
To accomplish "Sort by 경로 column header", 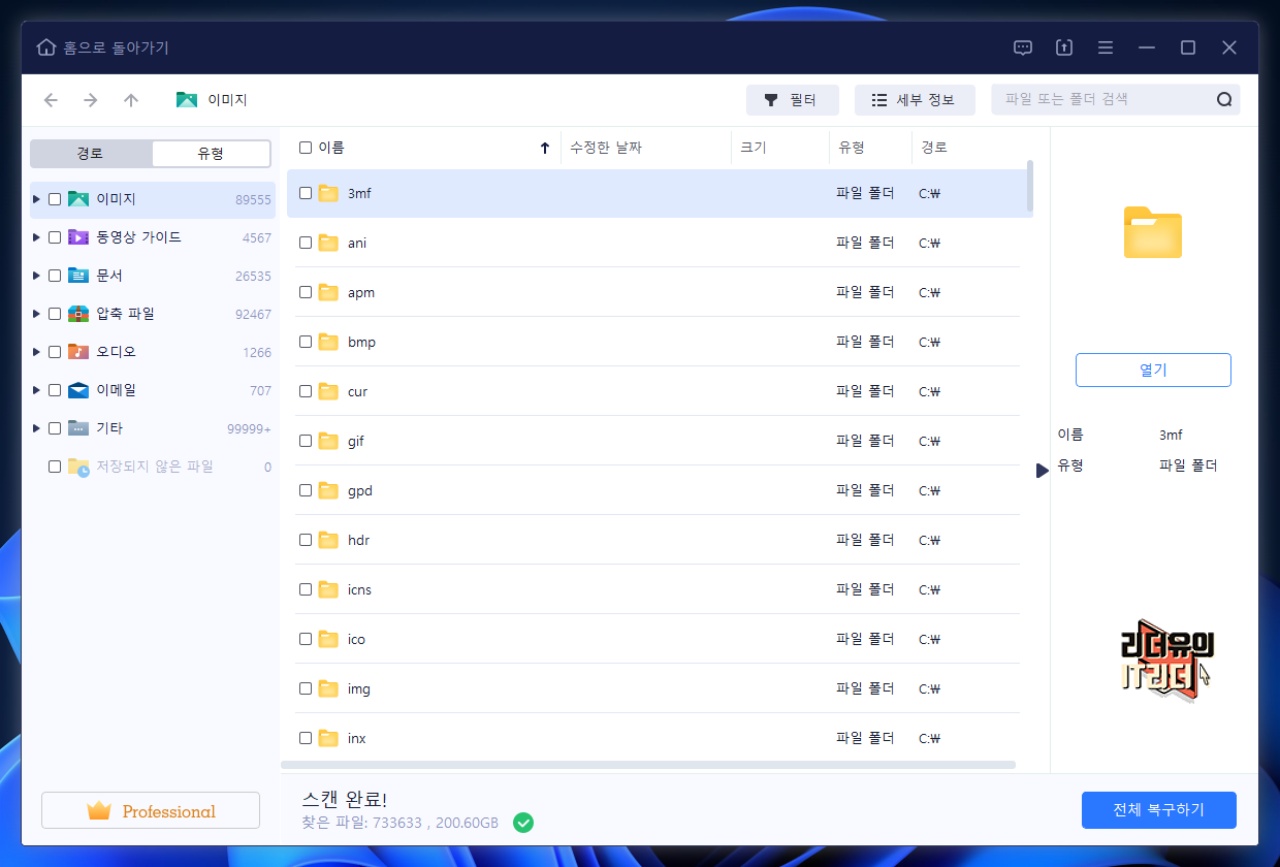I will pyautogui.click(x=934, y=148).
